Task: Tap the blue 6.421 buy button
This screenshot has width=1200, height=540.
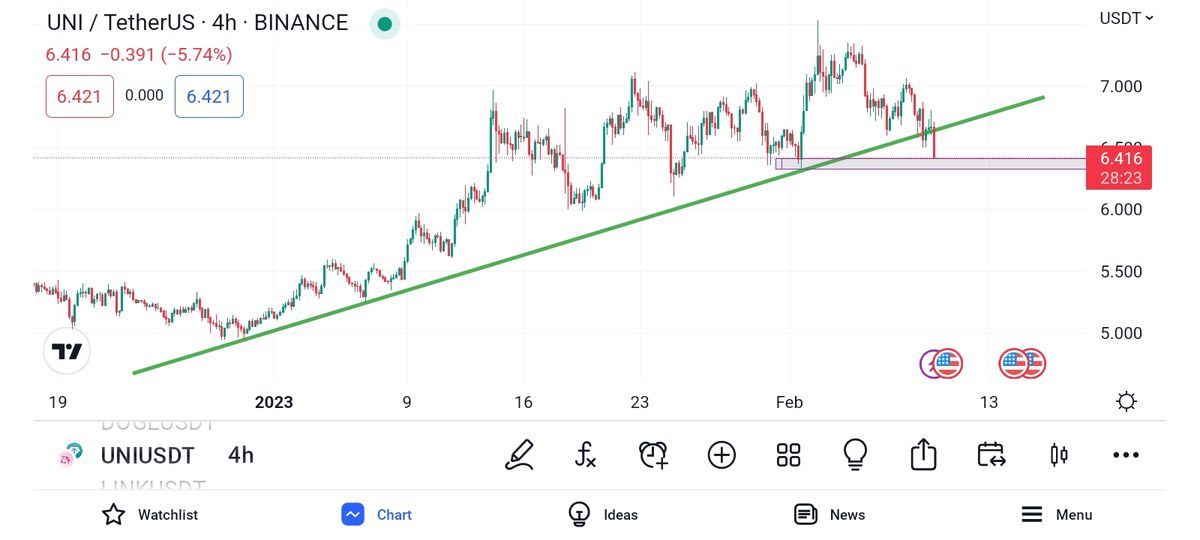Action: 209,97
